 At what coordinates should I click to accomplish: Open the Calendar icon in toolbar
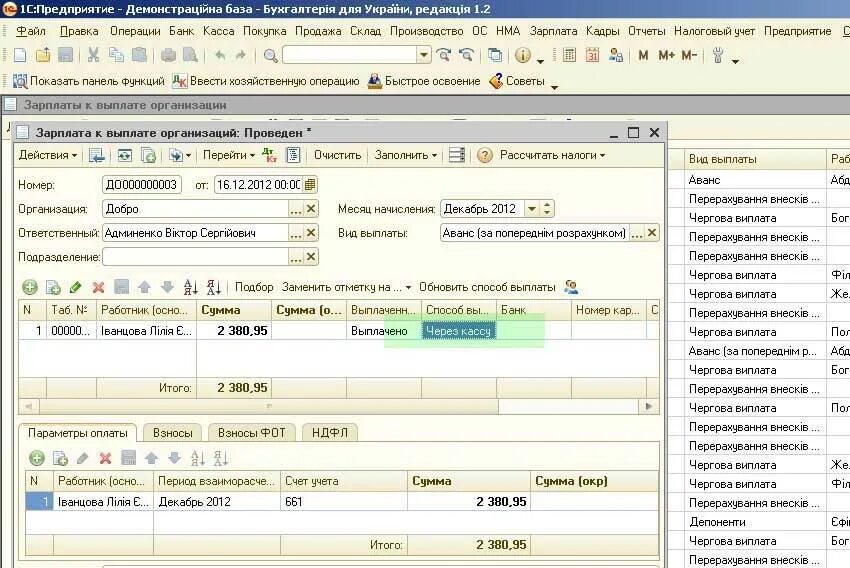592,55
